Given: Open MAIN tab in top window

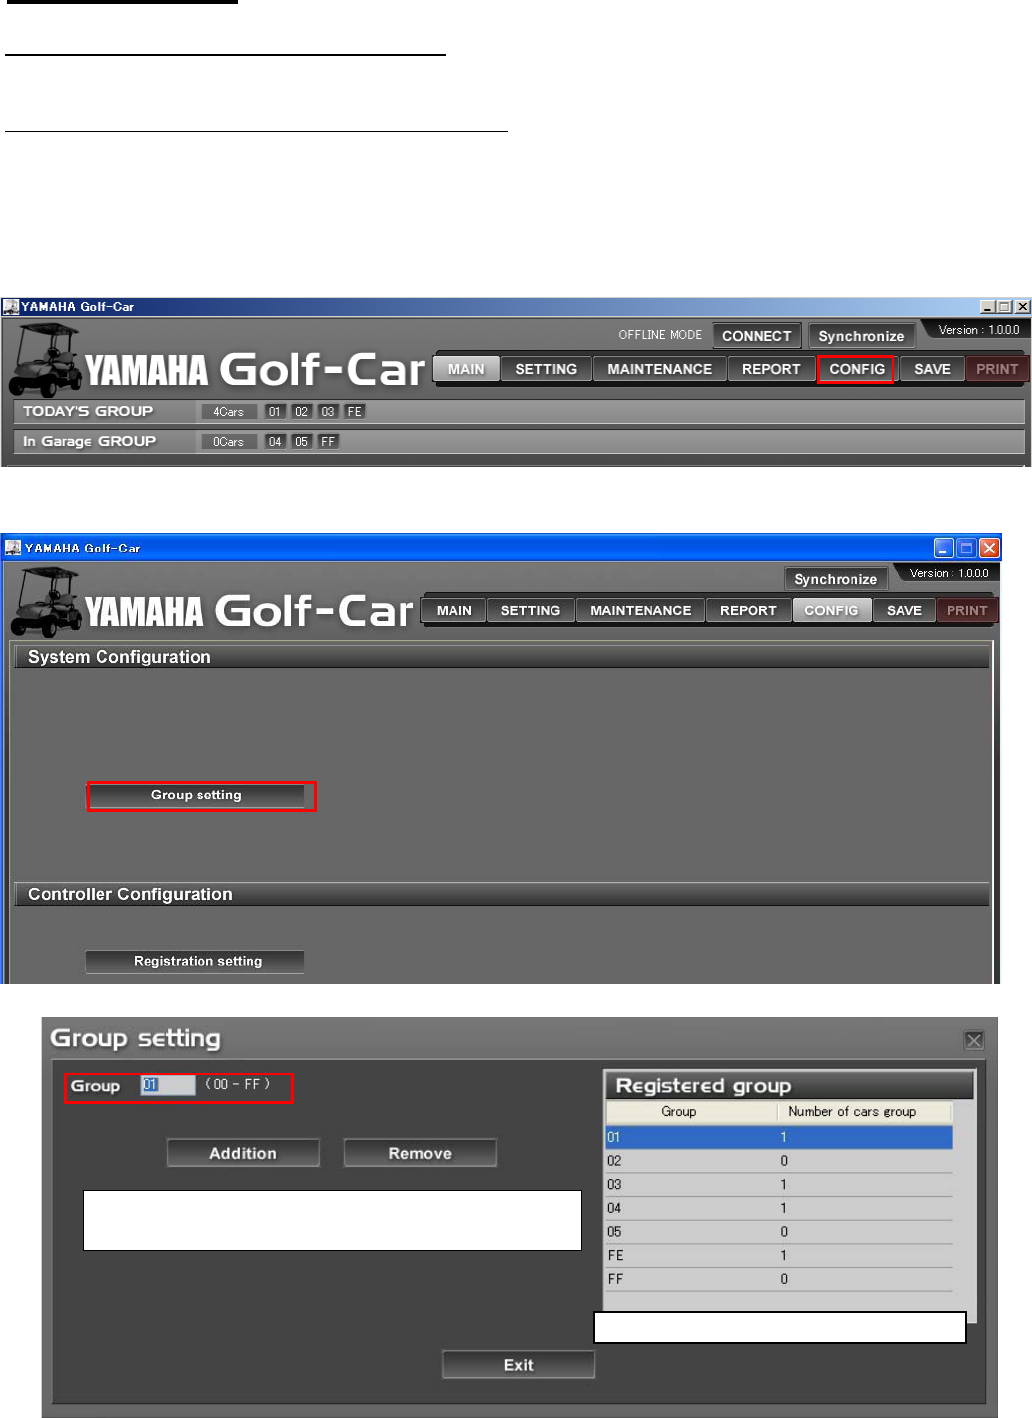Looking at the screenshot, I should click(x=466, y=369).
